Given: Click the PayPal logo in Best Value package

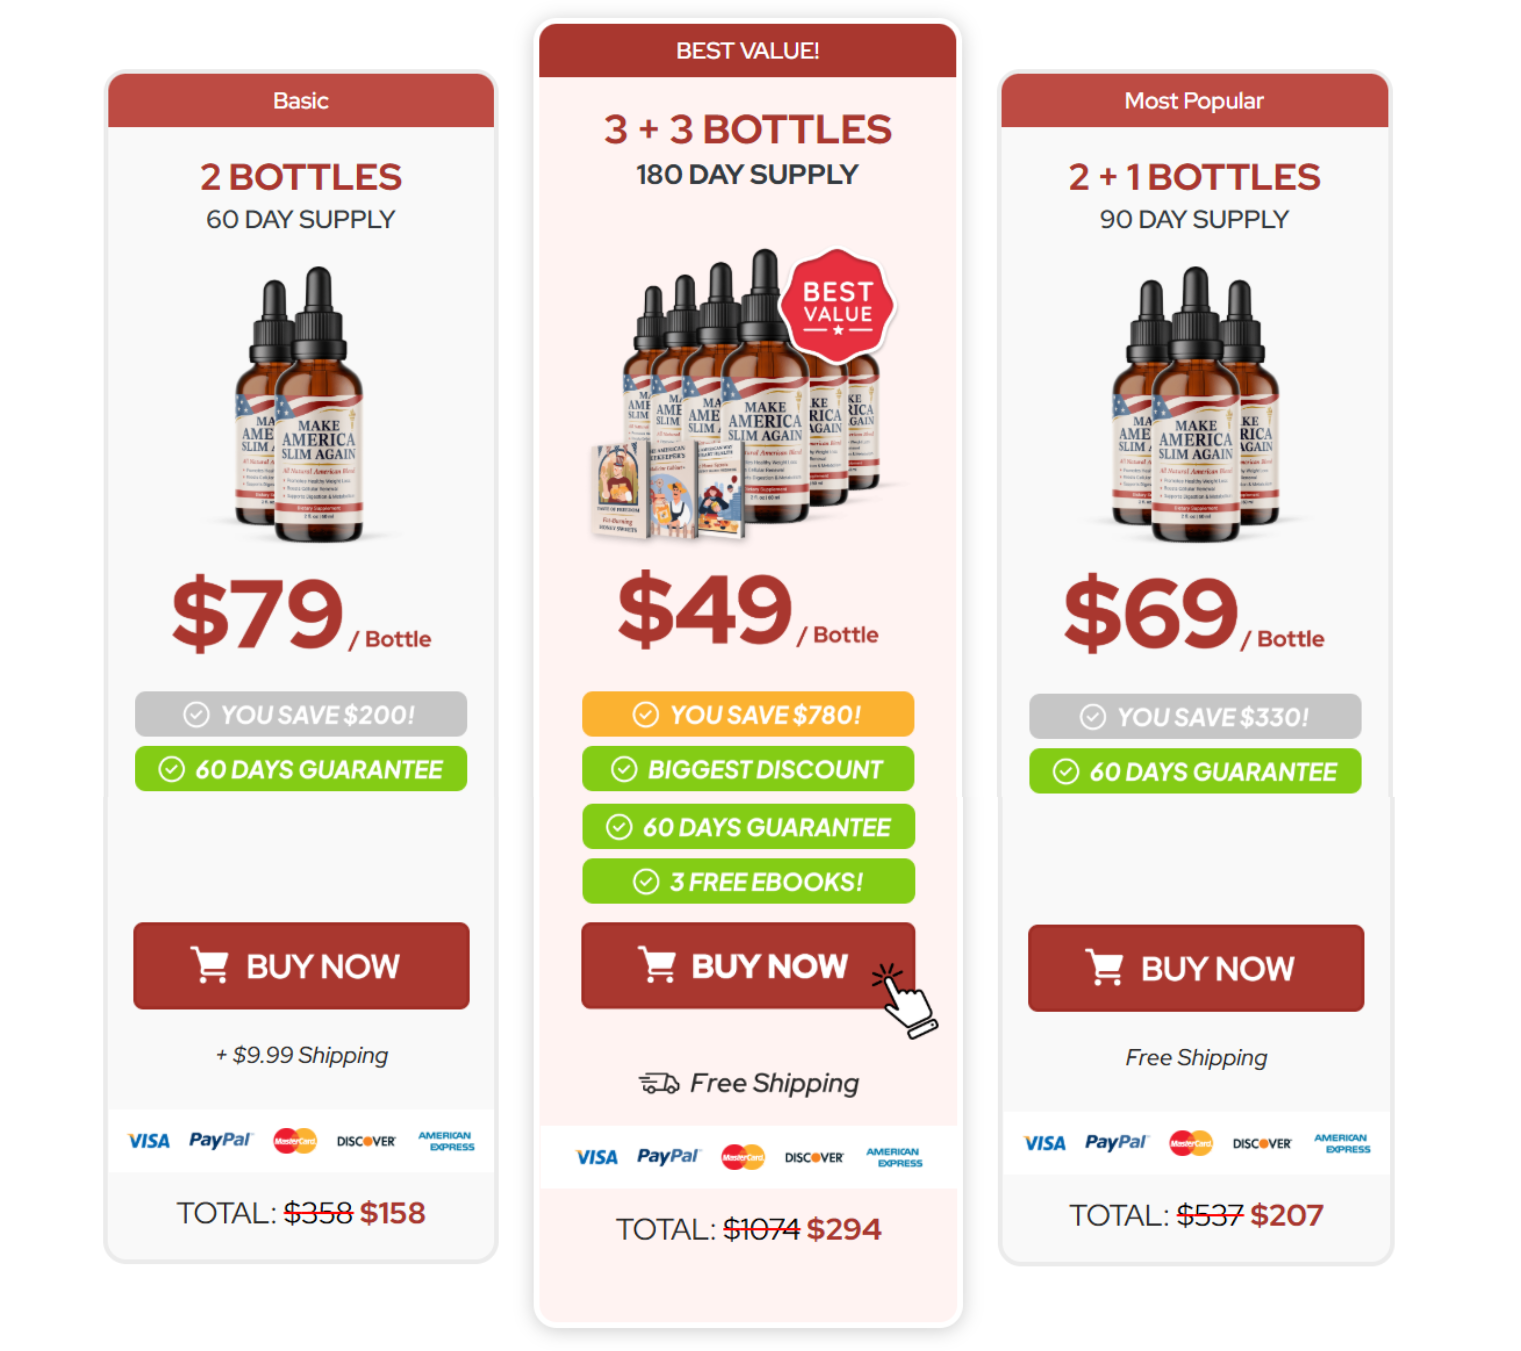Looking at the screenshot, I should 668,1157.
